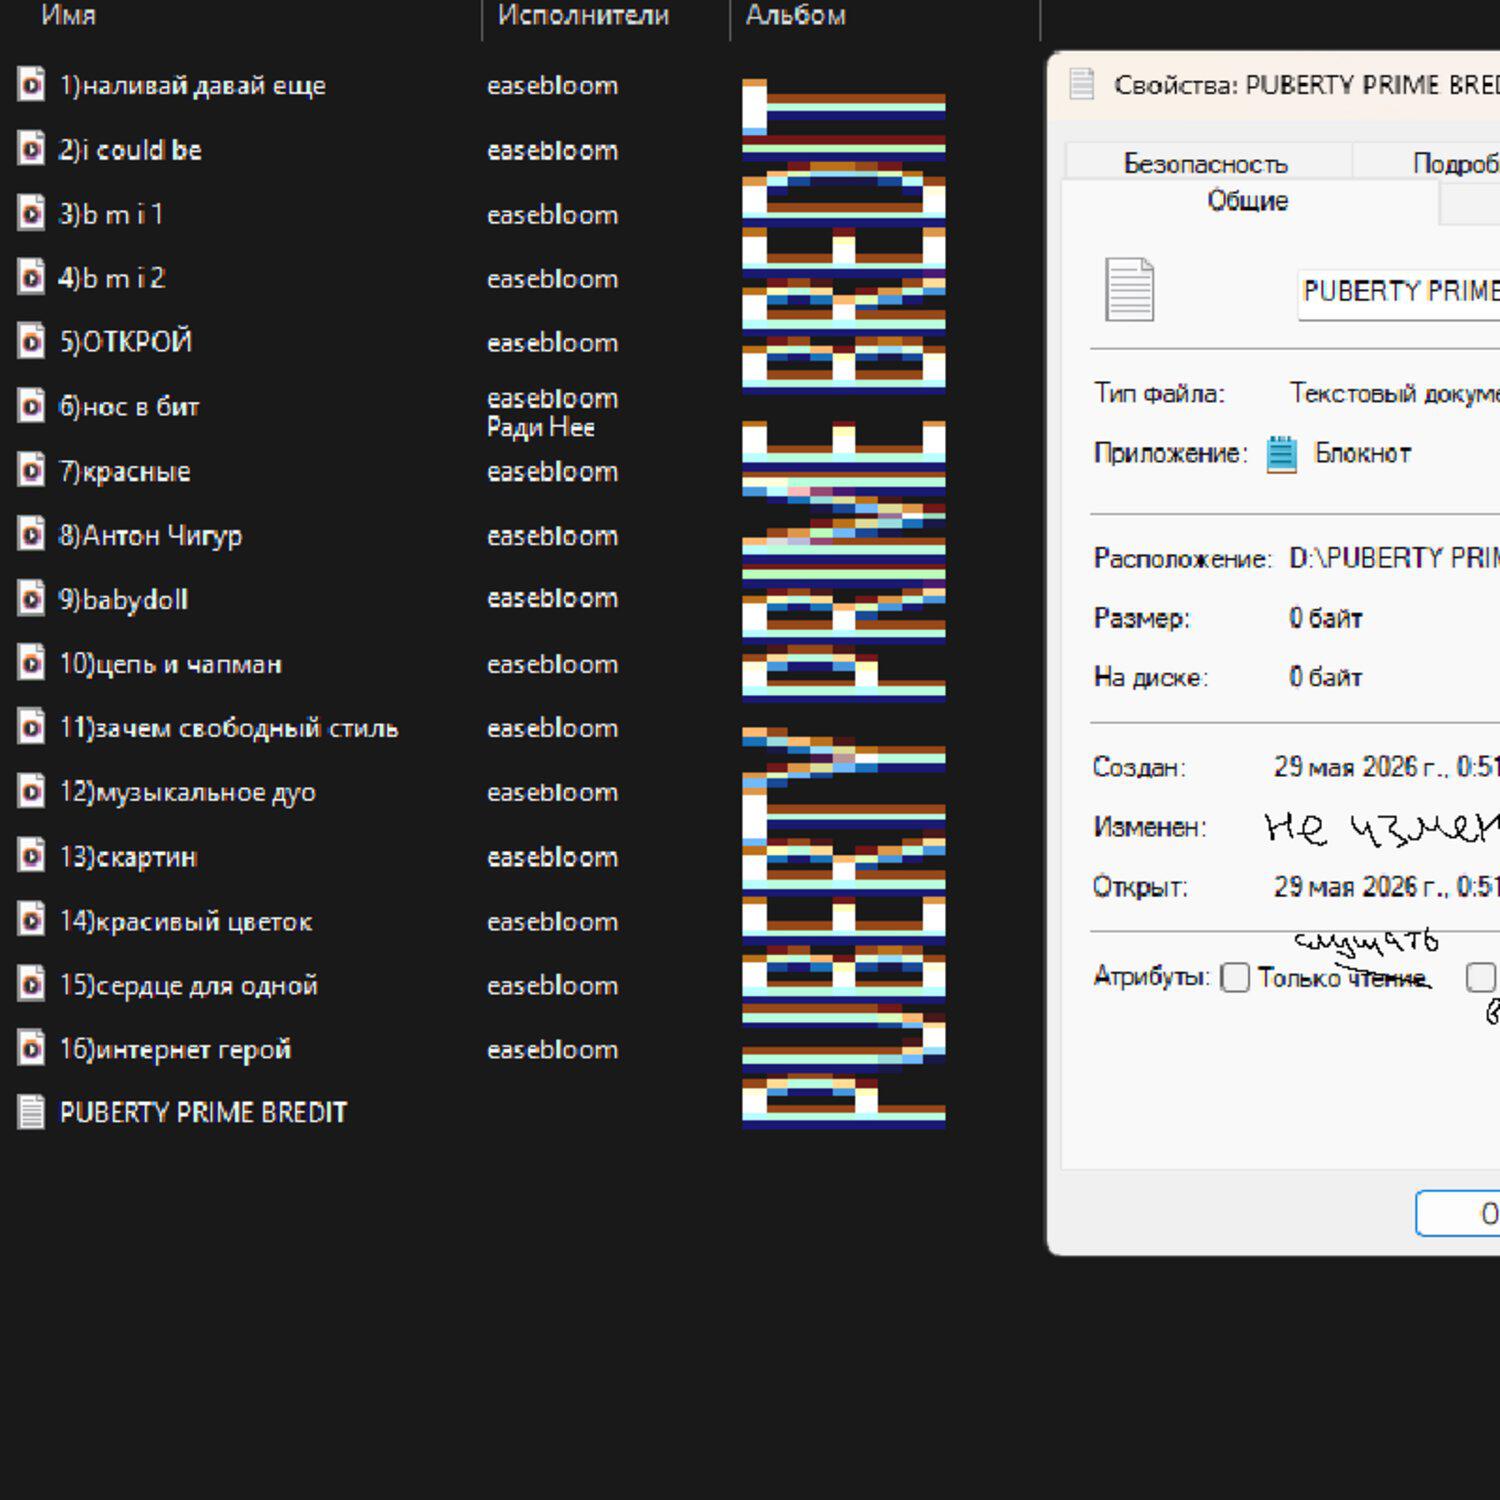The image size is (1500, 1500).
Task: Select the "Общие" tab
Action: point(1248,201)
